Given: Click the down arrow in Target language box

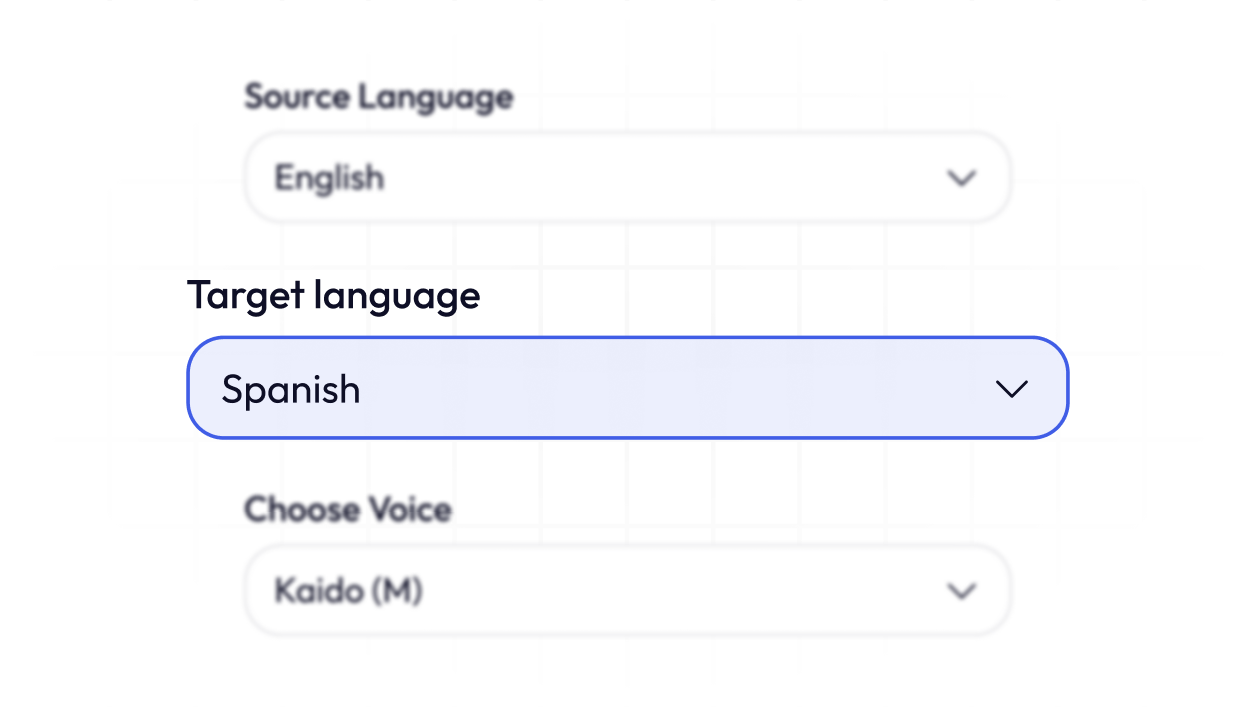Looking at the screenshot, I should [x=1012, y=389].
